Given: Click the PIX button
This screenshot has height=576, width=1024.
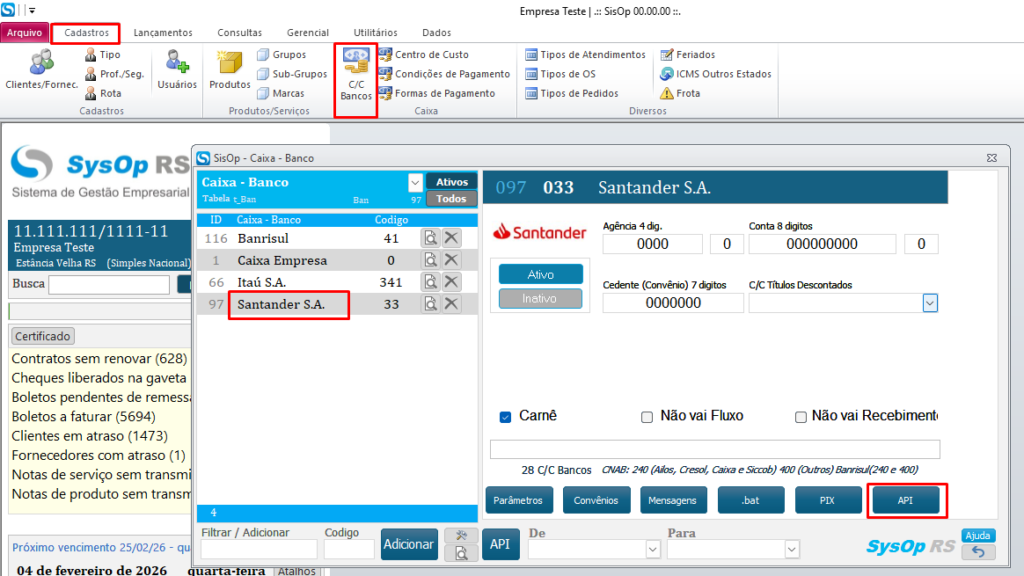Looking at the screenshot, I should (828, 500).
